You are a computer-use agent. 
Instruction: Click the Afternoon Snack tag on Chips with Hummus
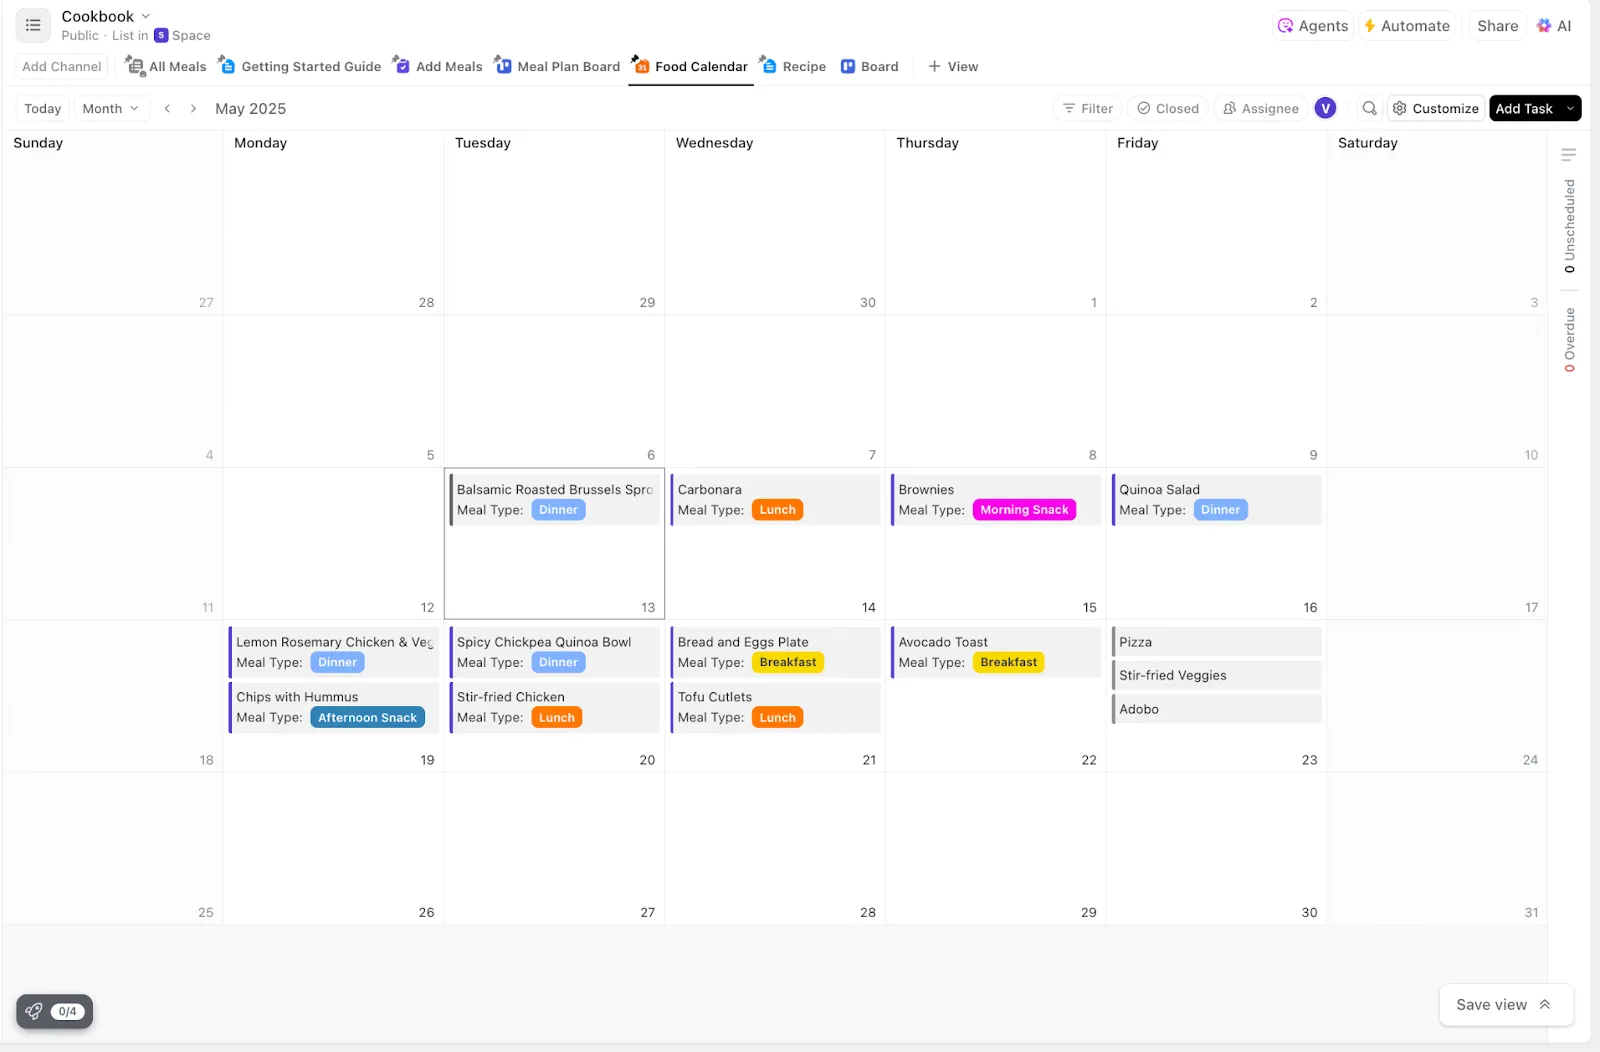(x=367, y=717)
